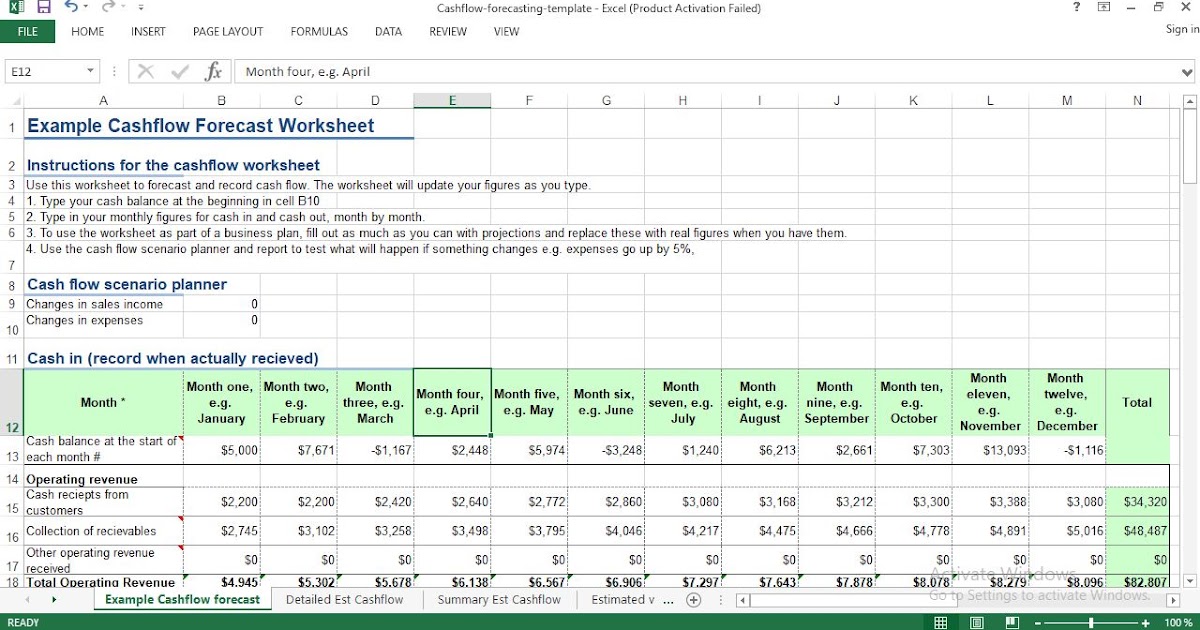
Task: Click the zoom slider handle
Action: (x=1092, y=622)
